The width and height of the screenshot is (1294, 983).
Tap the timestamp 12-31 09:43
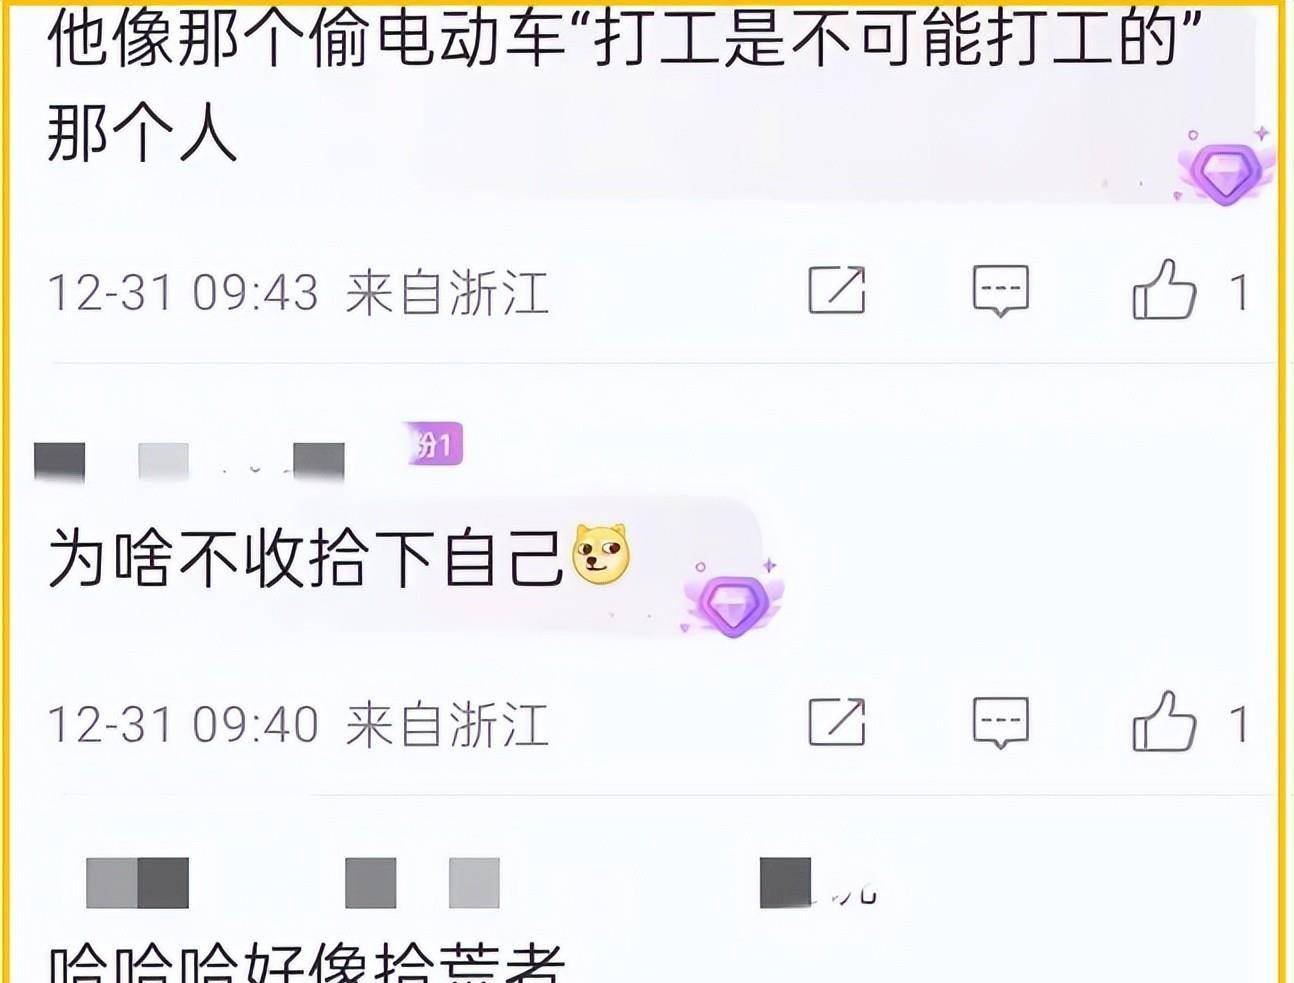183,293
